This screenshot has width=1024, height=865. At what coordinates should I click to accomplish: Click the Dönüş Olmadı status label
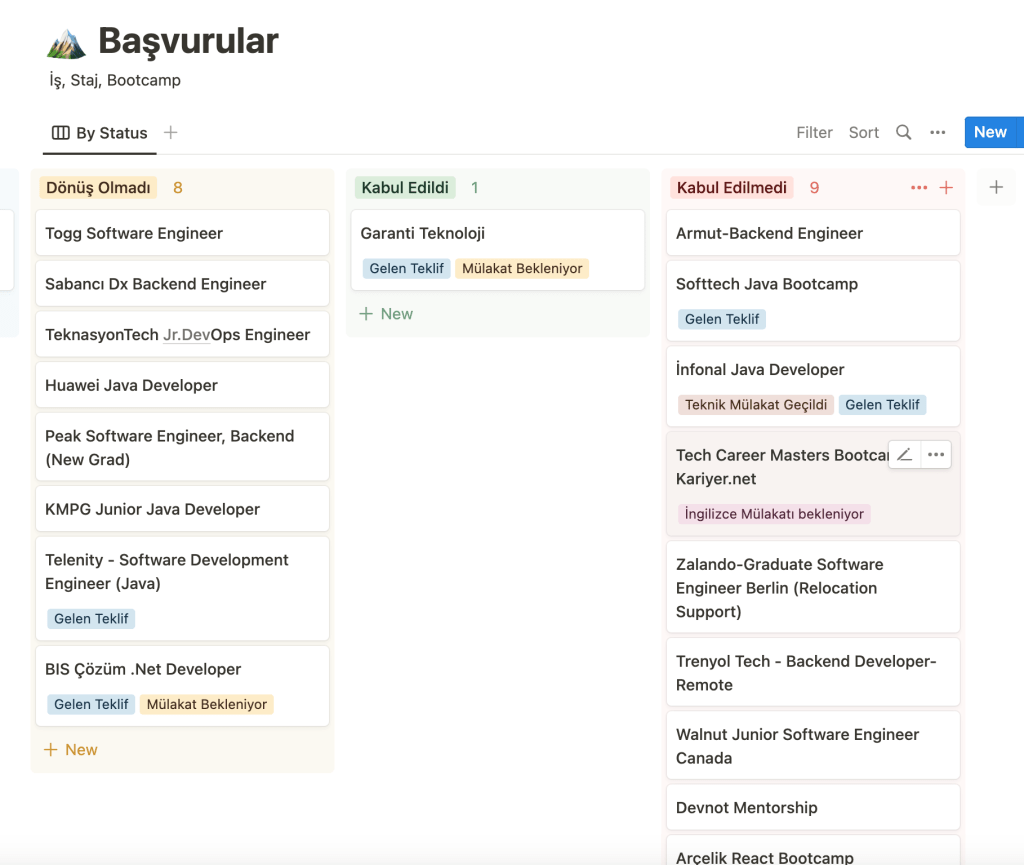[x=98, y=187]
